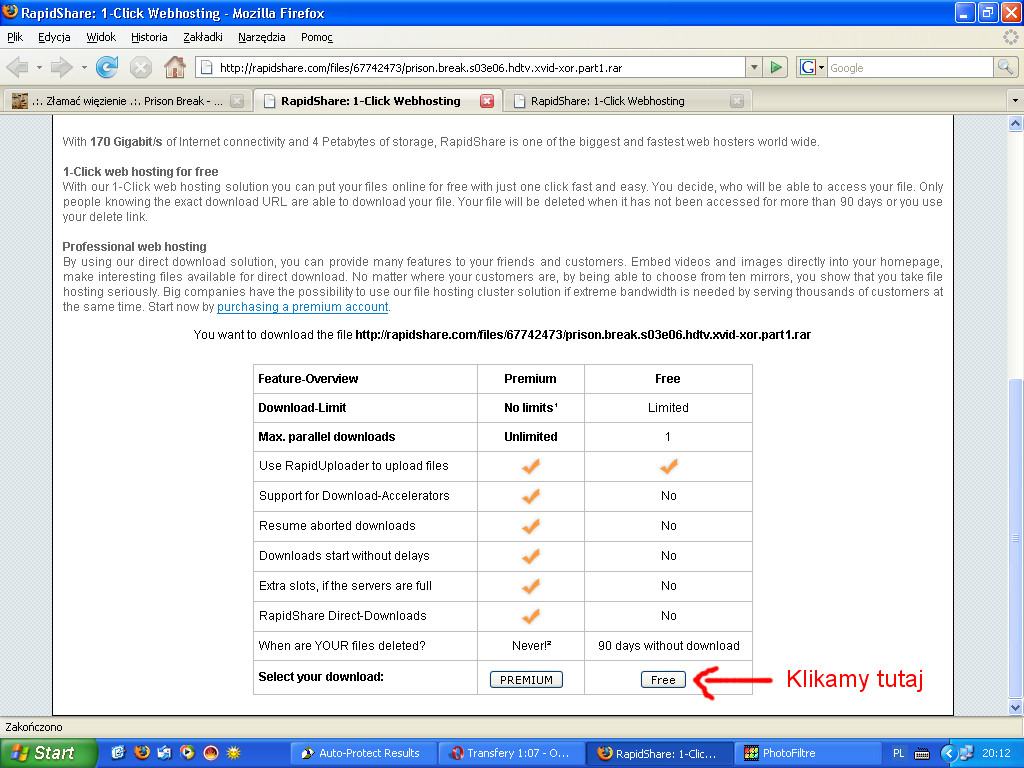Open the Historia menu
1024x768 pixels.
(149, 37)
